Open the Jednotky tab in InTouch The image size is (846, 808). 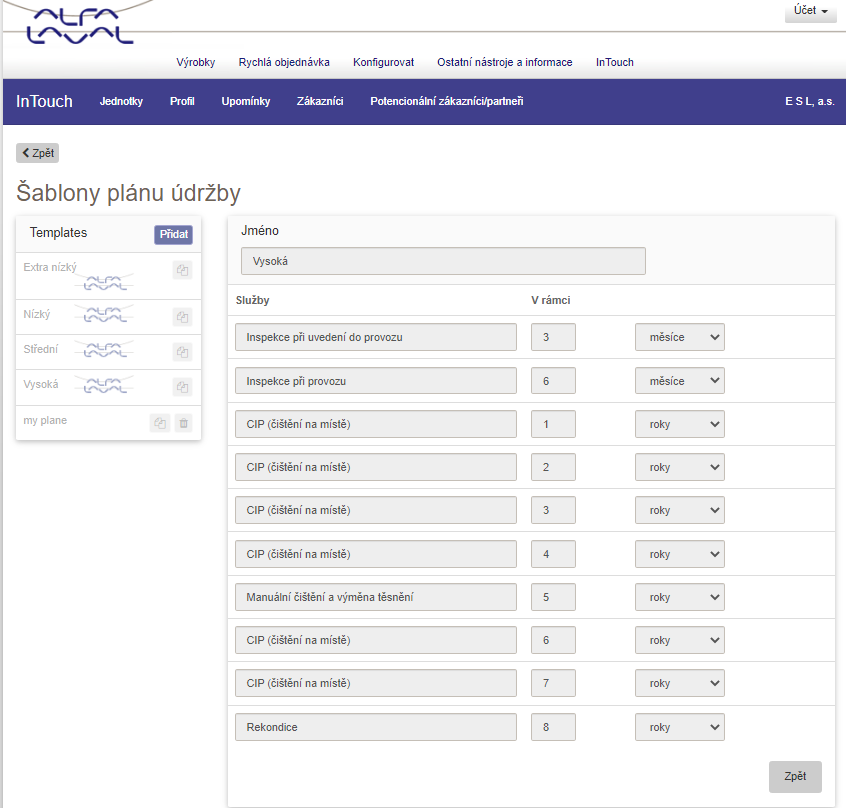[x=121, y=102]
